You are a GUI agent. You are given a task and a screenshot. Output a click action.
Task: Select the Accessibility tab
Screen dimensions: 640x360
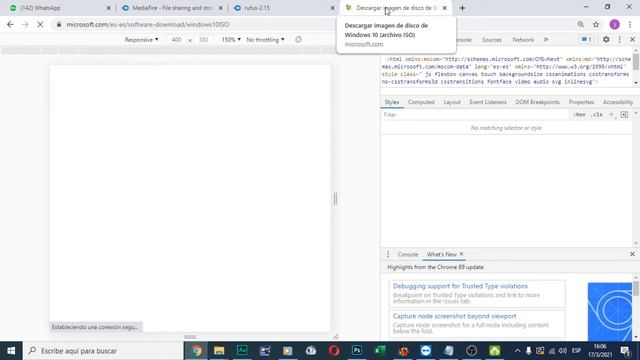618,102
